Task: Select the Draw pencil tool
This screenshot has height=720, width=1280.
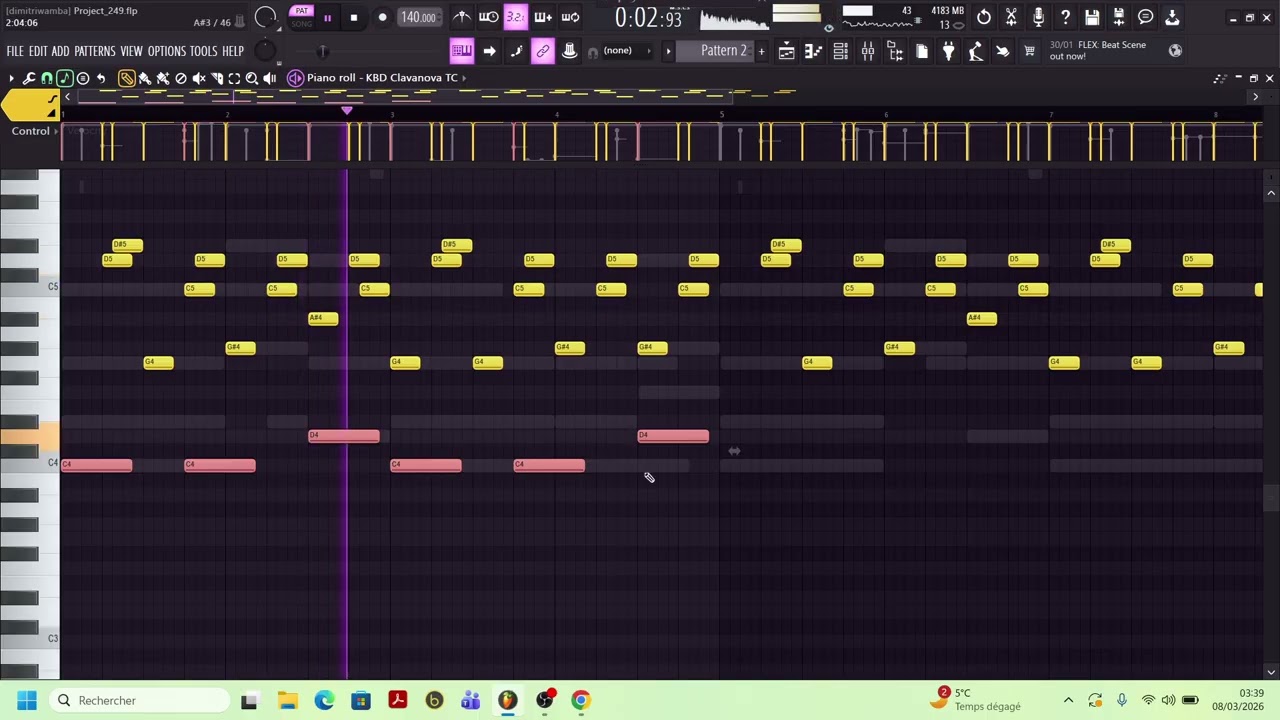Action: (x=127, y=78)
